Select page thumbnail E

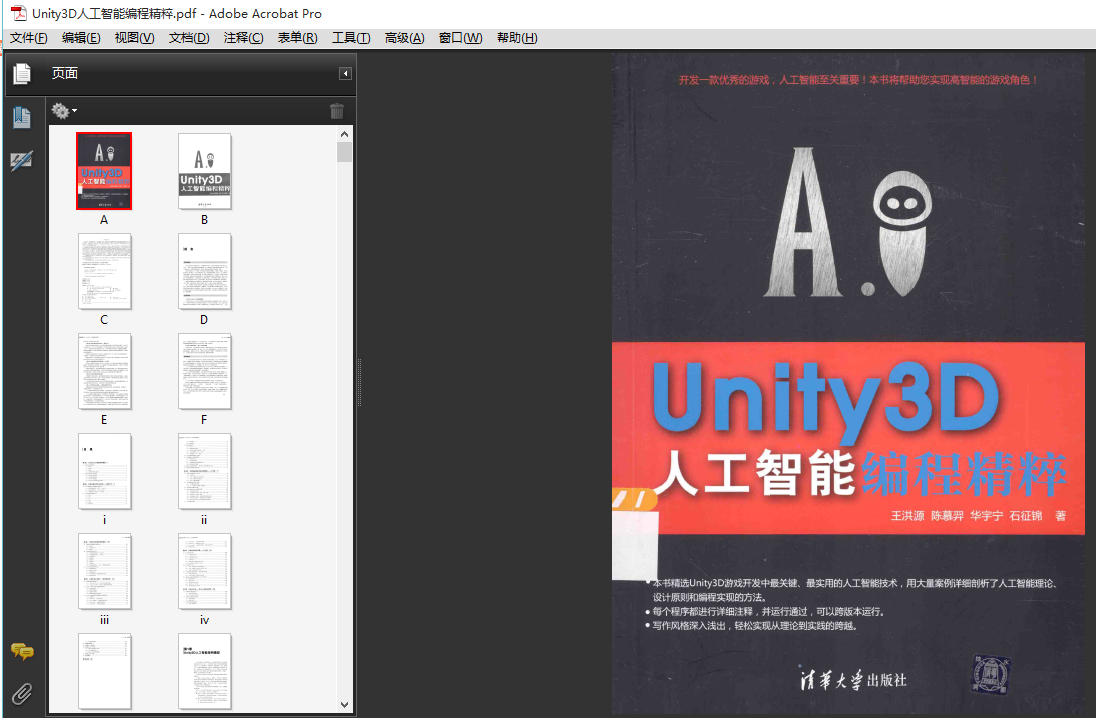coord(104,371)
